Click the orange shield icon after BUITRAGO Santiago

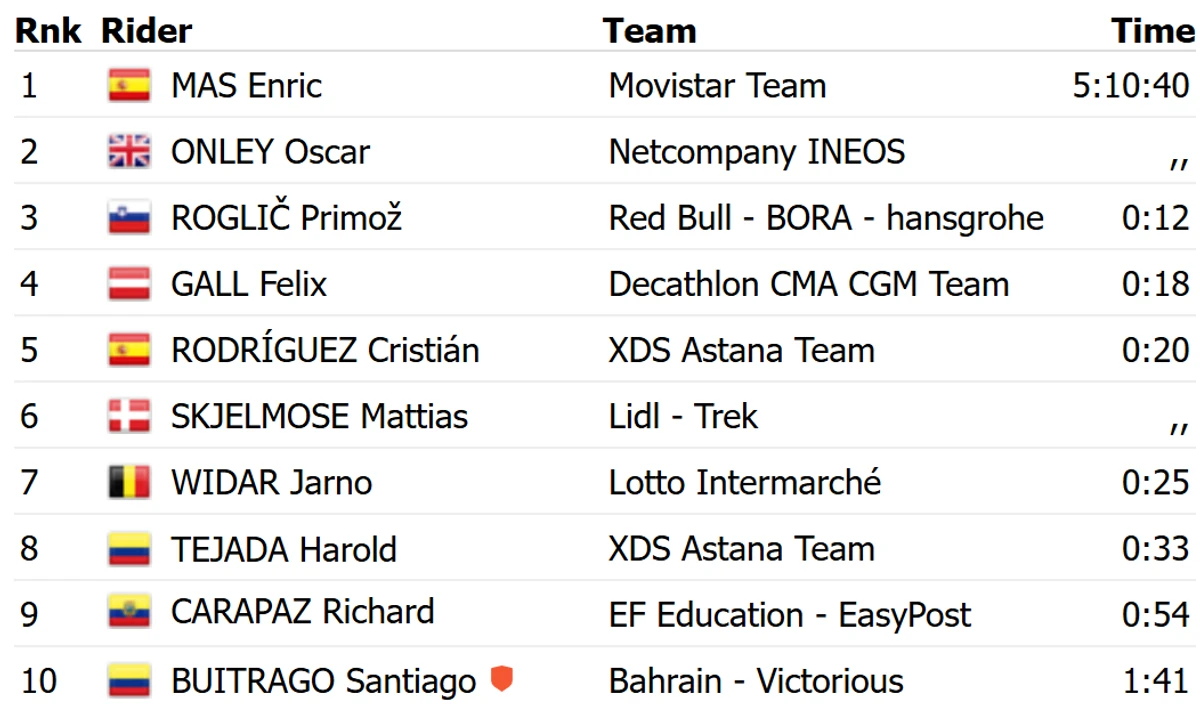pos(501,680)
